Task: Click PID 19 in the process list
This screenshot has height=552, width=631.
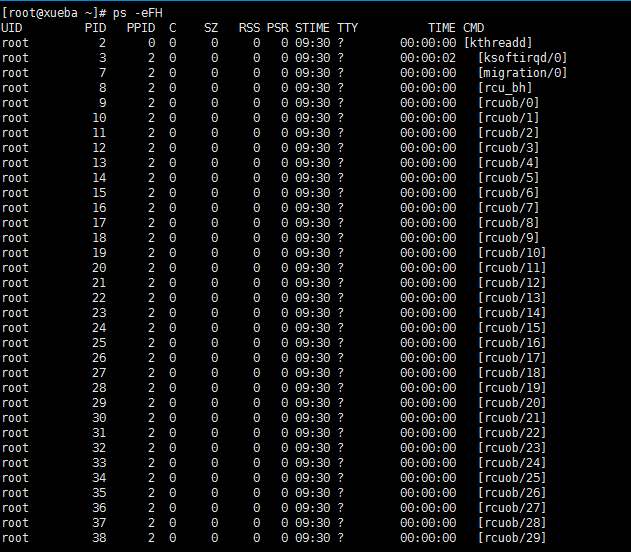Action: [99, 253]
